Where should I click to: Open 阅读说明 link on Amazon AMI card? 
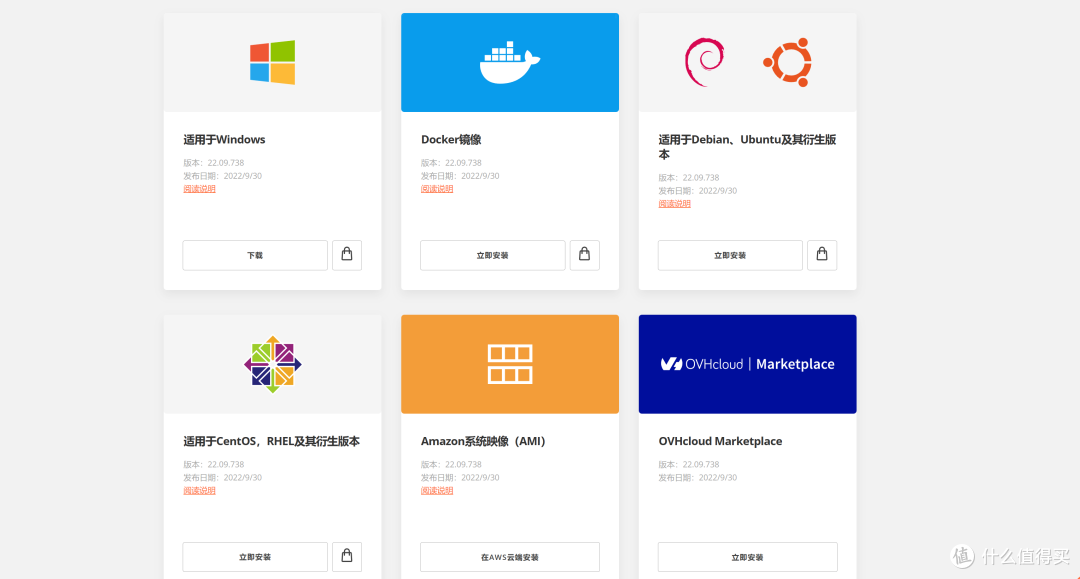(437, 490)
